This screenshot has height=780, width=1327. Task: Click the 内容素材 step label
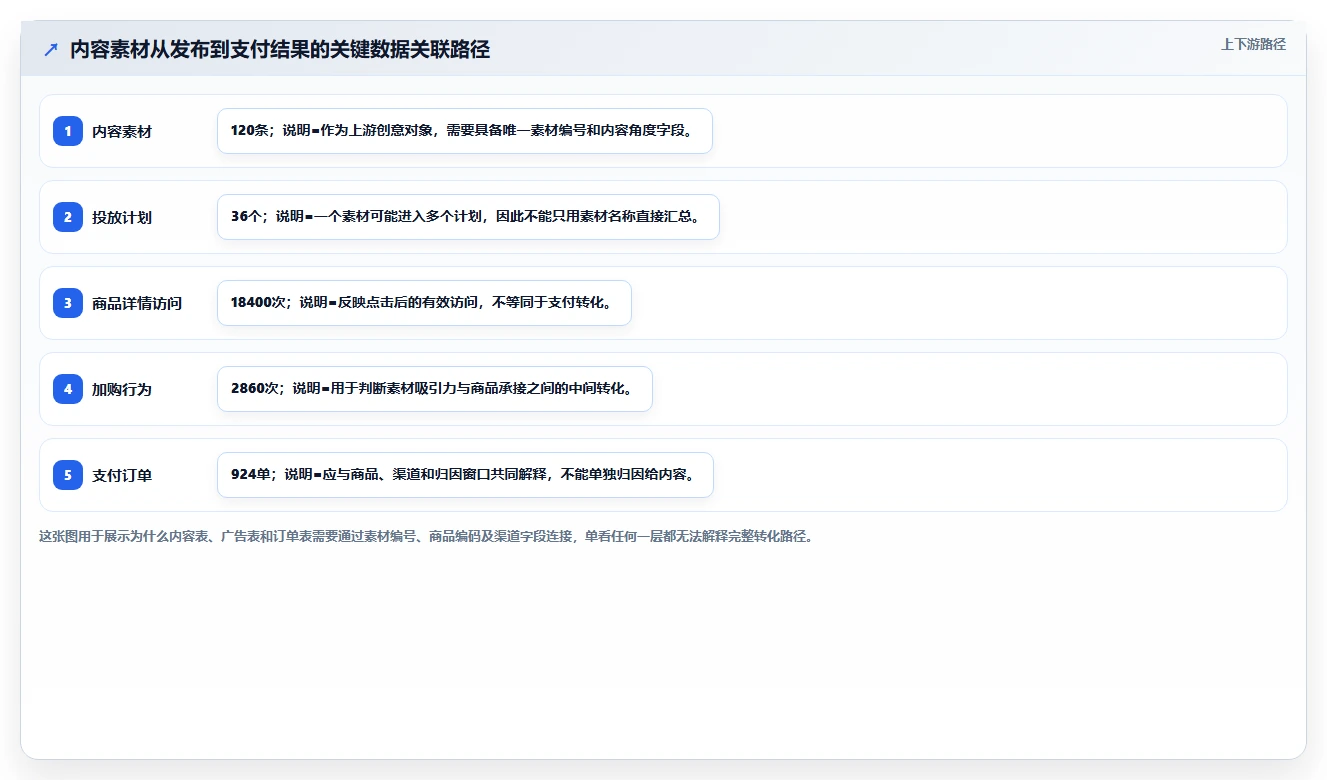[122, 131]
